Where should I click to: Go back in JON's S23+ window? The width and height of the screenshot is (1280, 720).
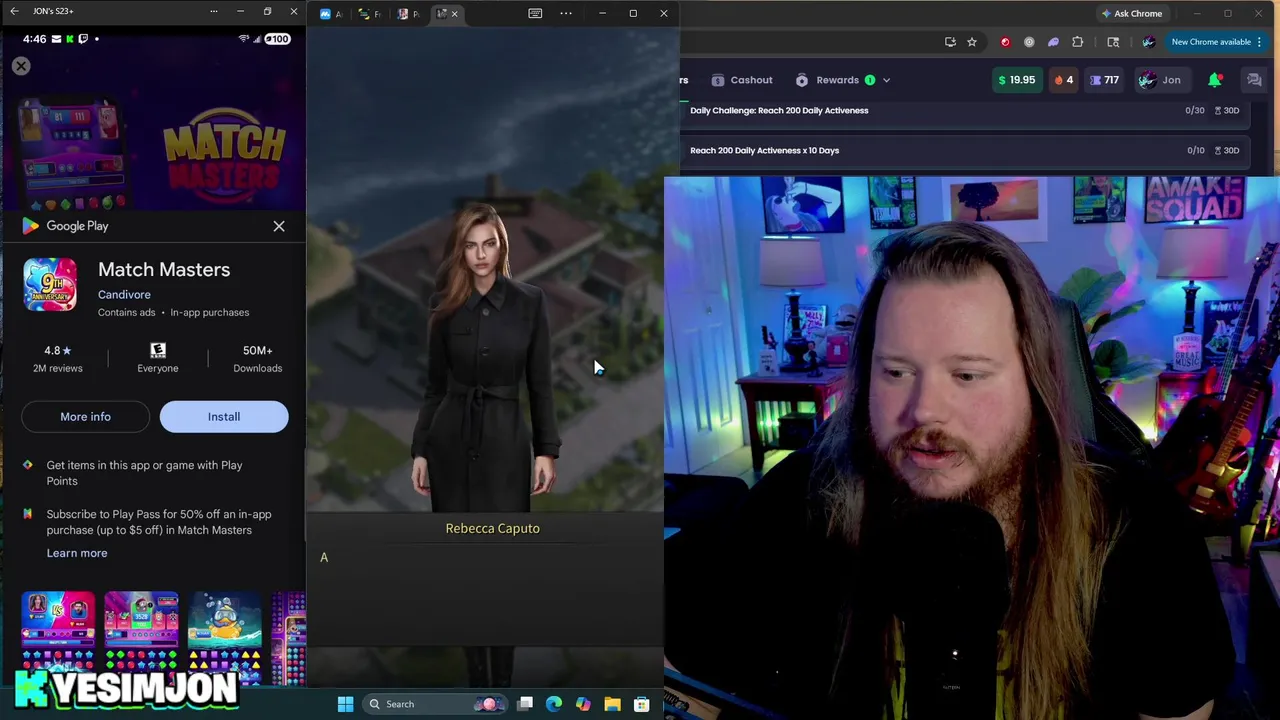[x=14, y=11]
